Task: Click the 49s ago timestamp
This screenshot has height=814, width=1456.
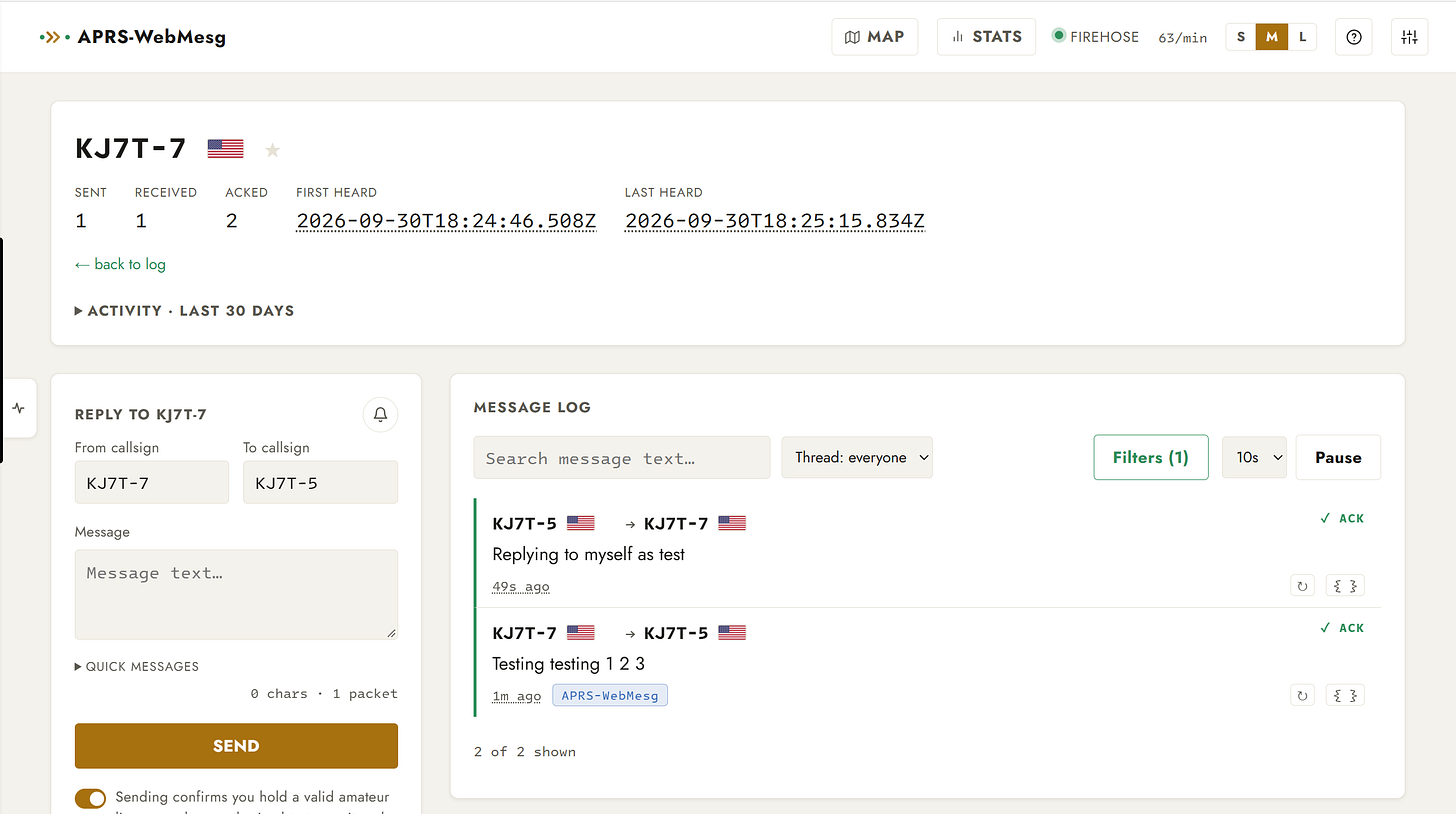Action: pyautogui.click(x=521, y=587)
